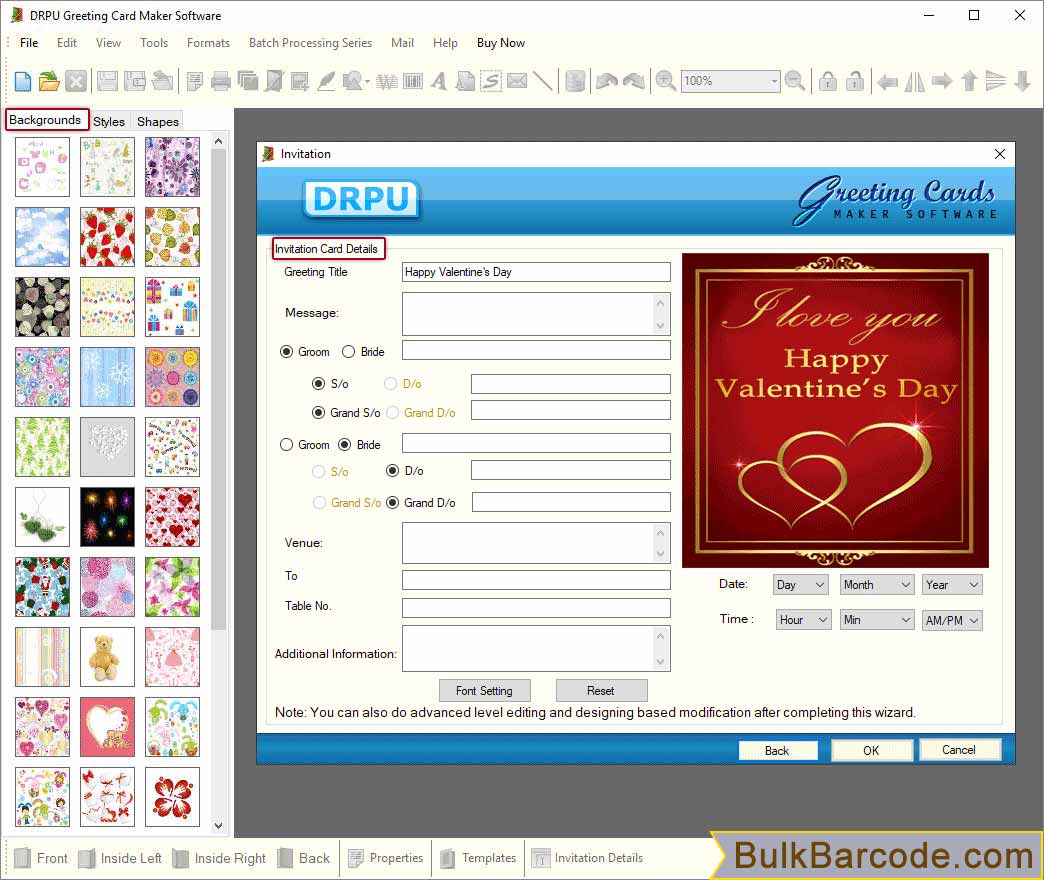Open the Hour dropdown

click(x=803, y=620)
